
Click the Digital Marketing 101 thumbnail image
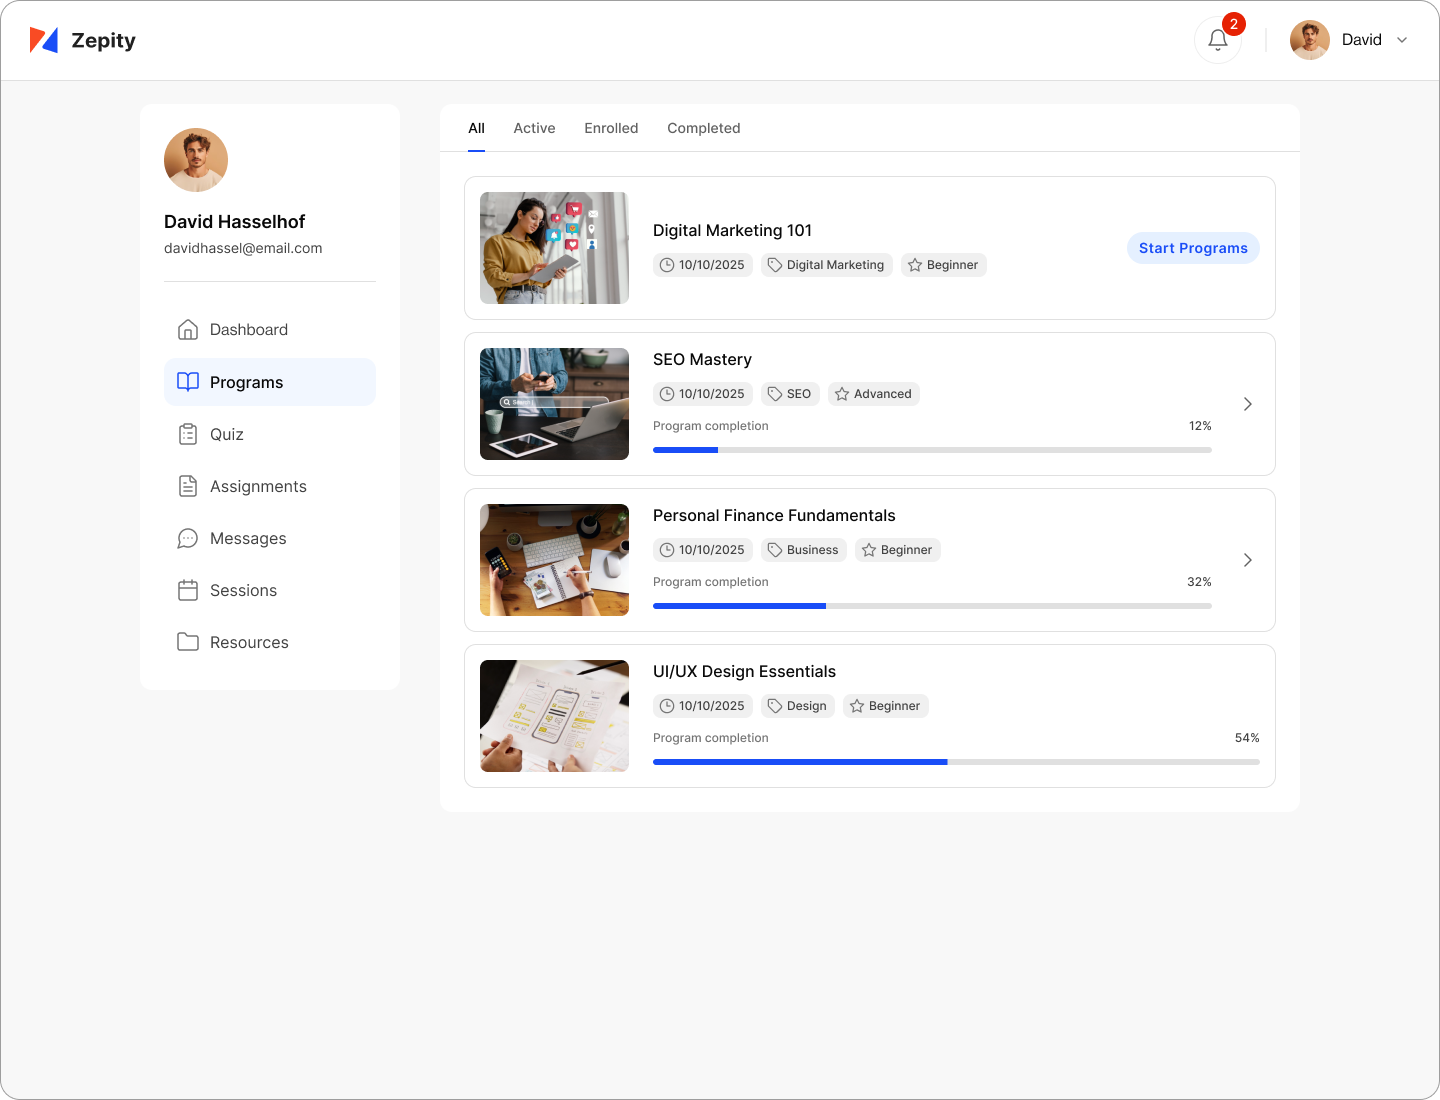click(554, 248)
